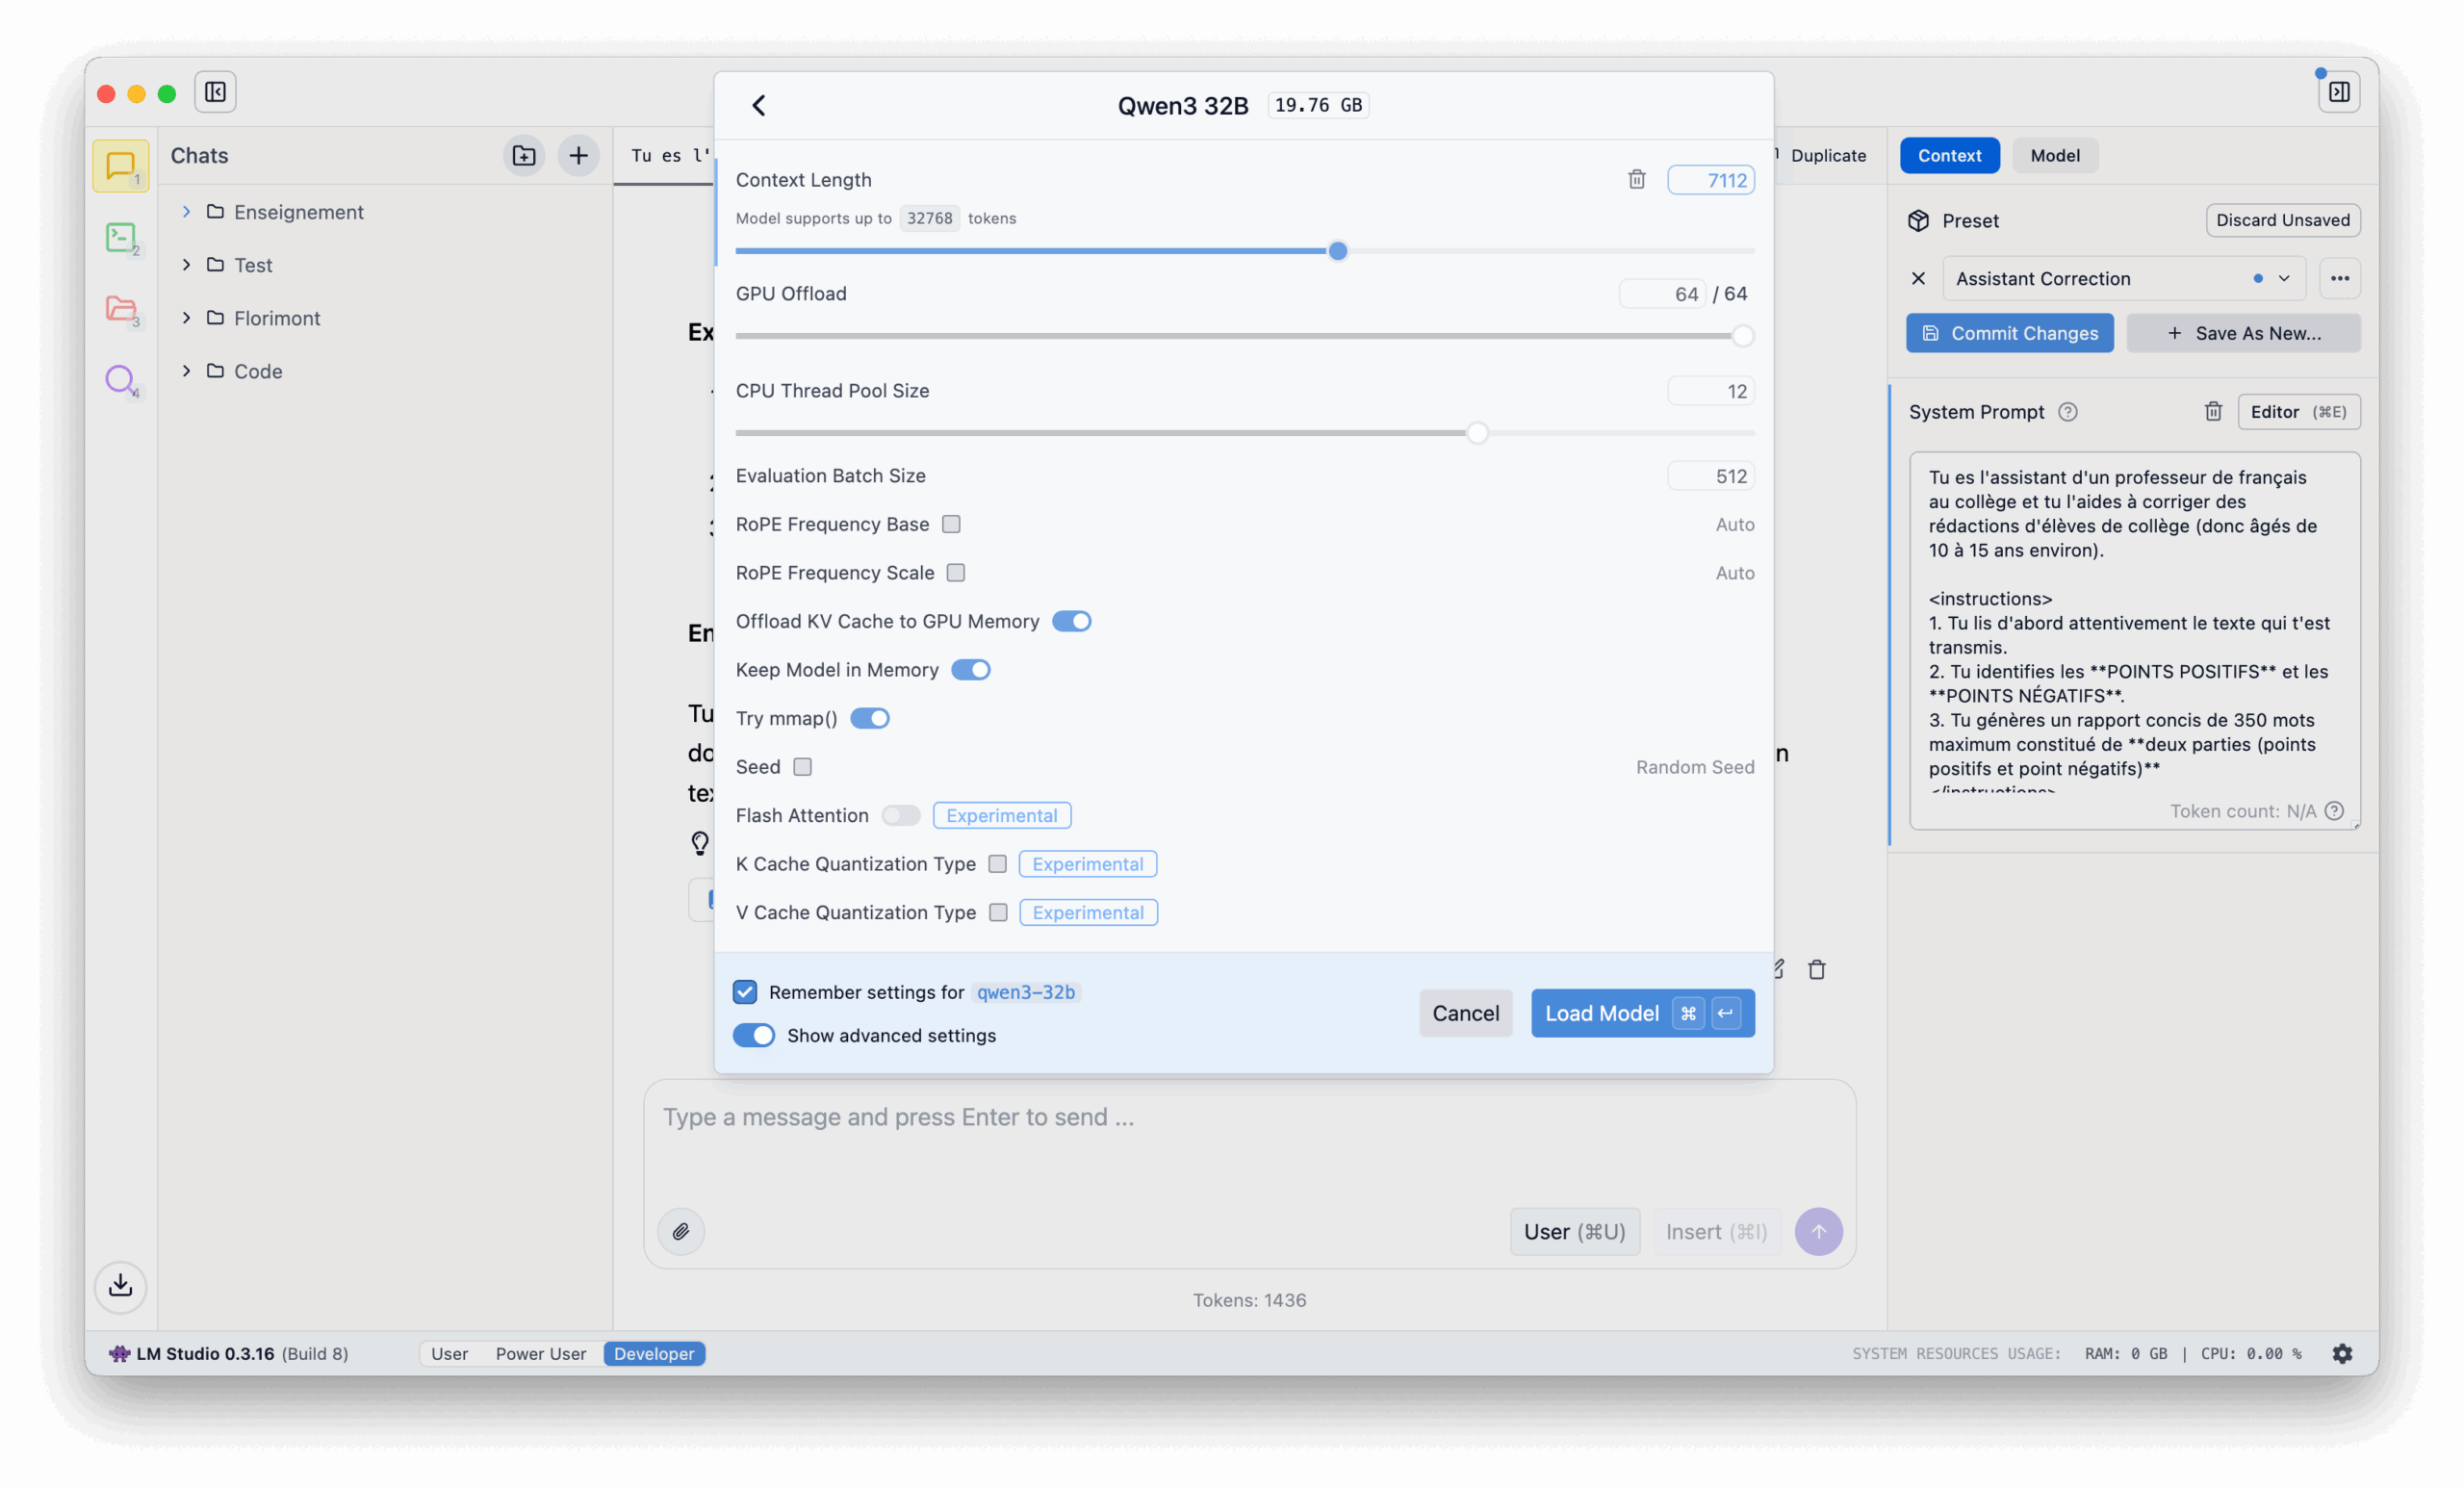Open the Assistant Correction preset dropdown
Viewport: 2464px width, 1488px height.
(x=2123, y=278)
